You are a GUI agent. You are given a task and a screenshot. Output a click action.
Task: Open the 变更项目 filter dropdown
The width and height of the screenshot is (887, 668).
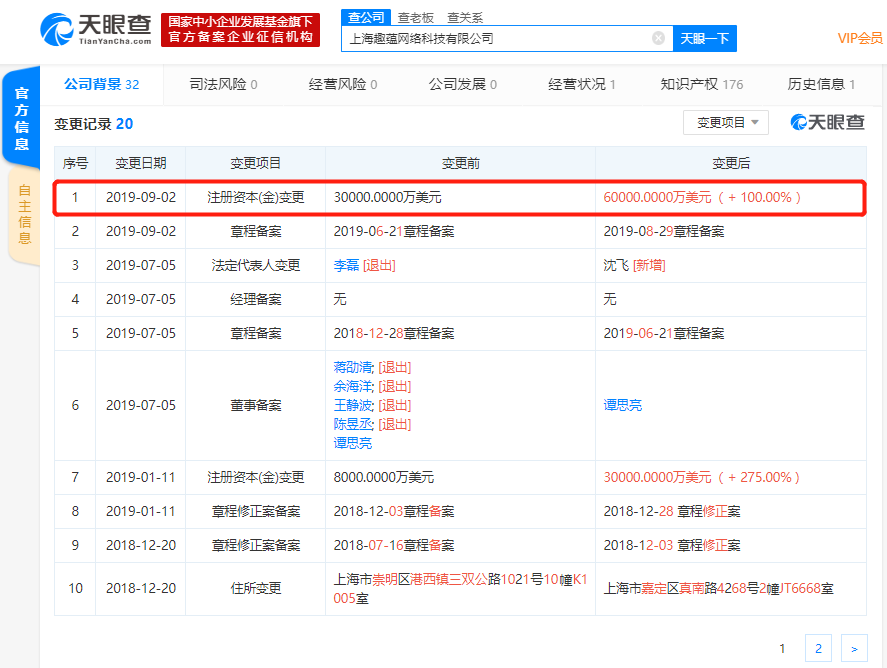click(725, 122)
